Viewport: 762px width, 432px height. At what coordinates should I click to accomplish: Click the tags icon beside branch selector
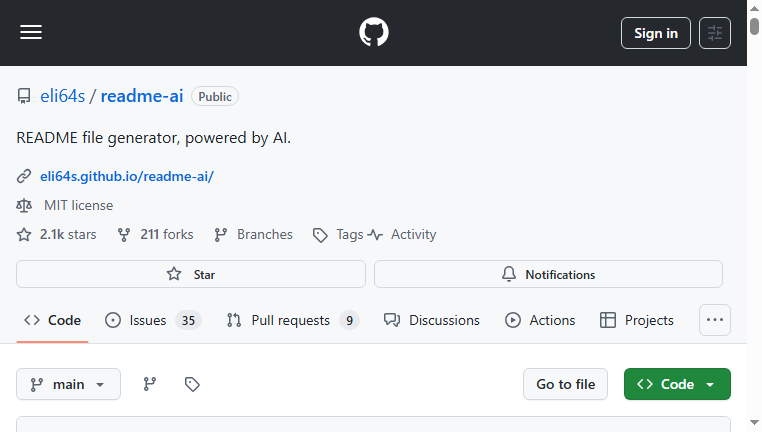pos(192,384)
